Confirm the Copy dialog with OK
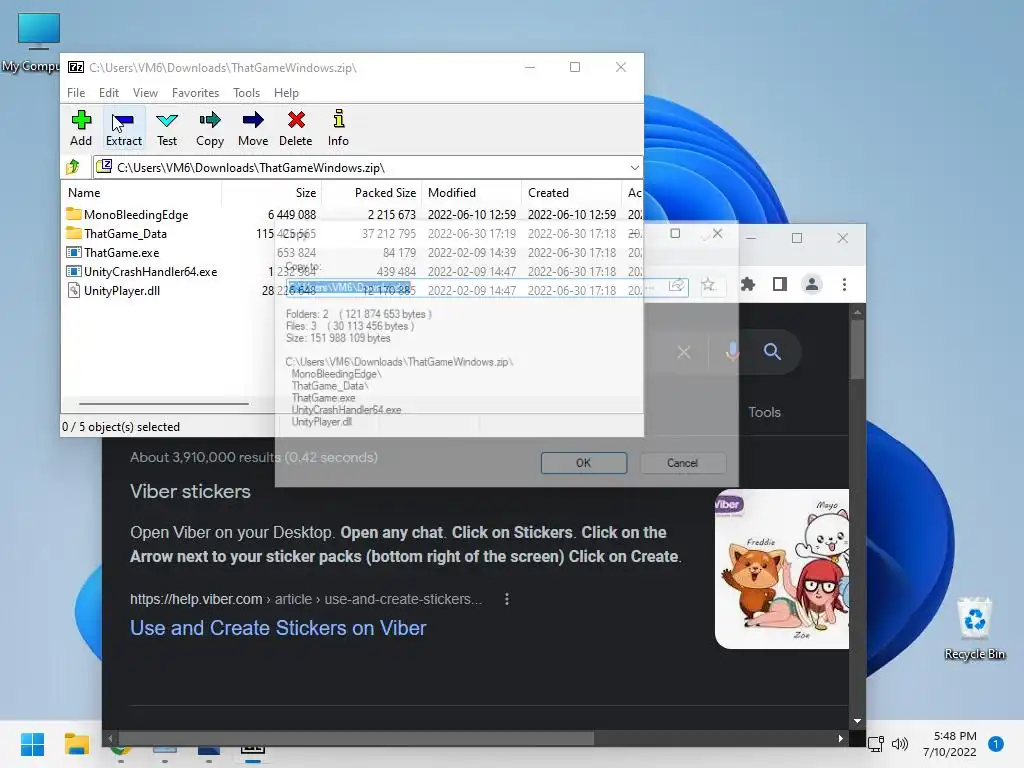 point(584,462)
